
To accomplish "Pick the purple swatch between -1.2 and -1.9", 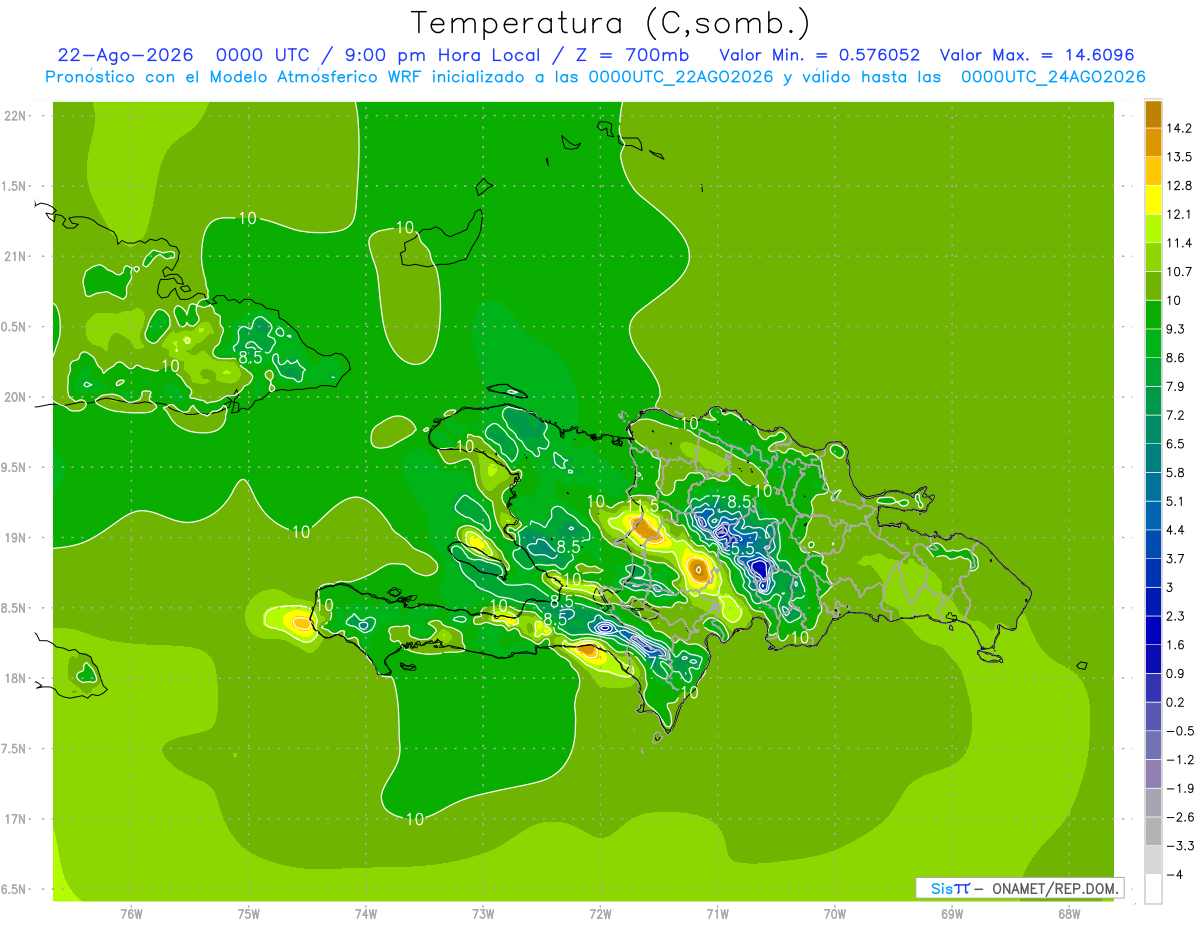I will tap(1153, 774).
